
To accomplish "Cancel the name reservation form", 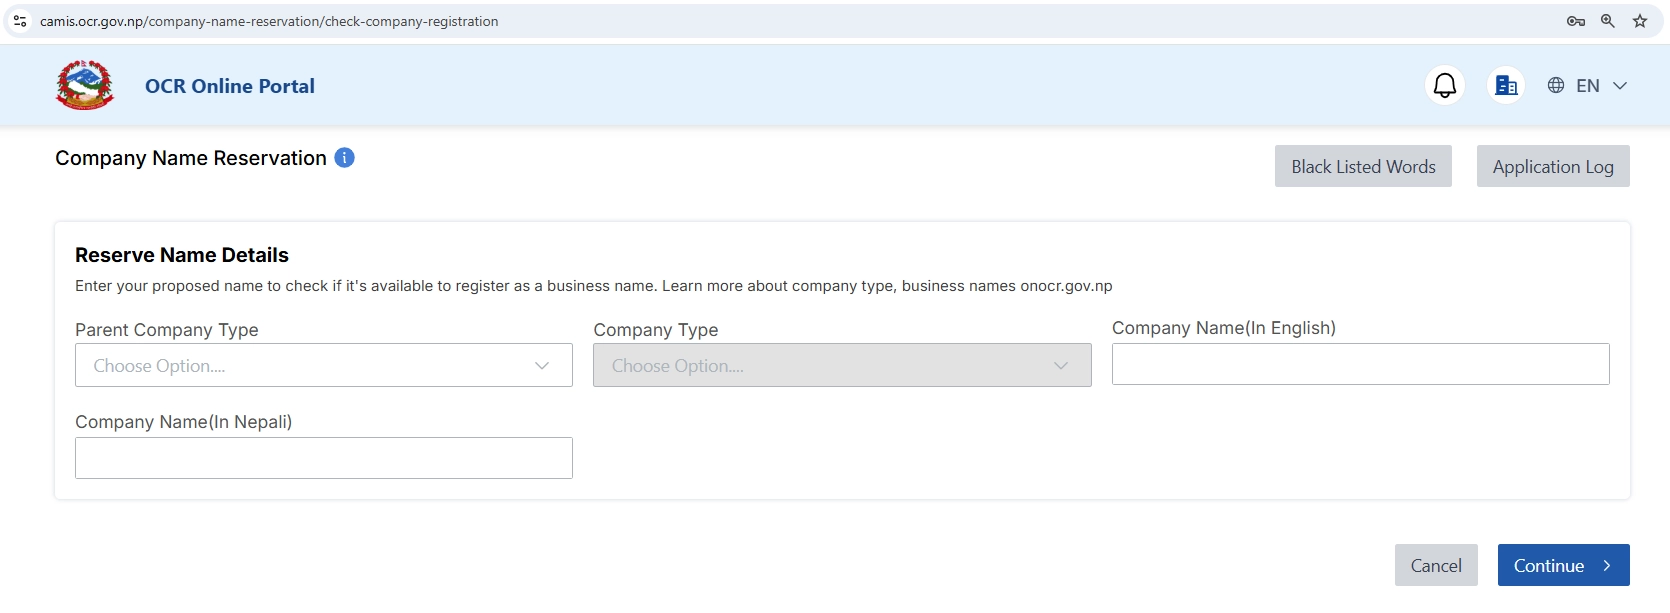I will pos(1436,565).
